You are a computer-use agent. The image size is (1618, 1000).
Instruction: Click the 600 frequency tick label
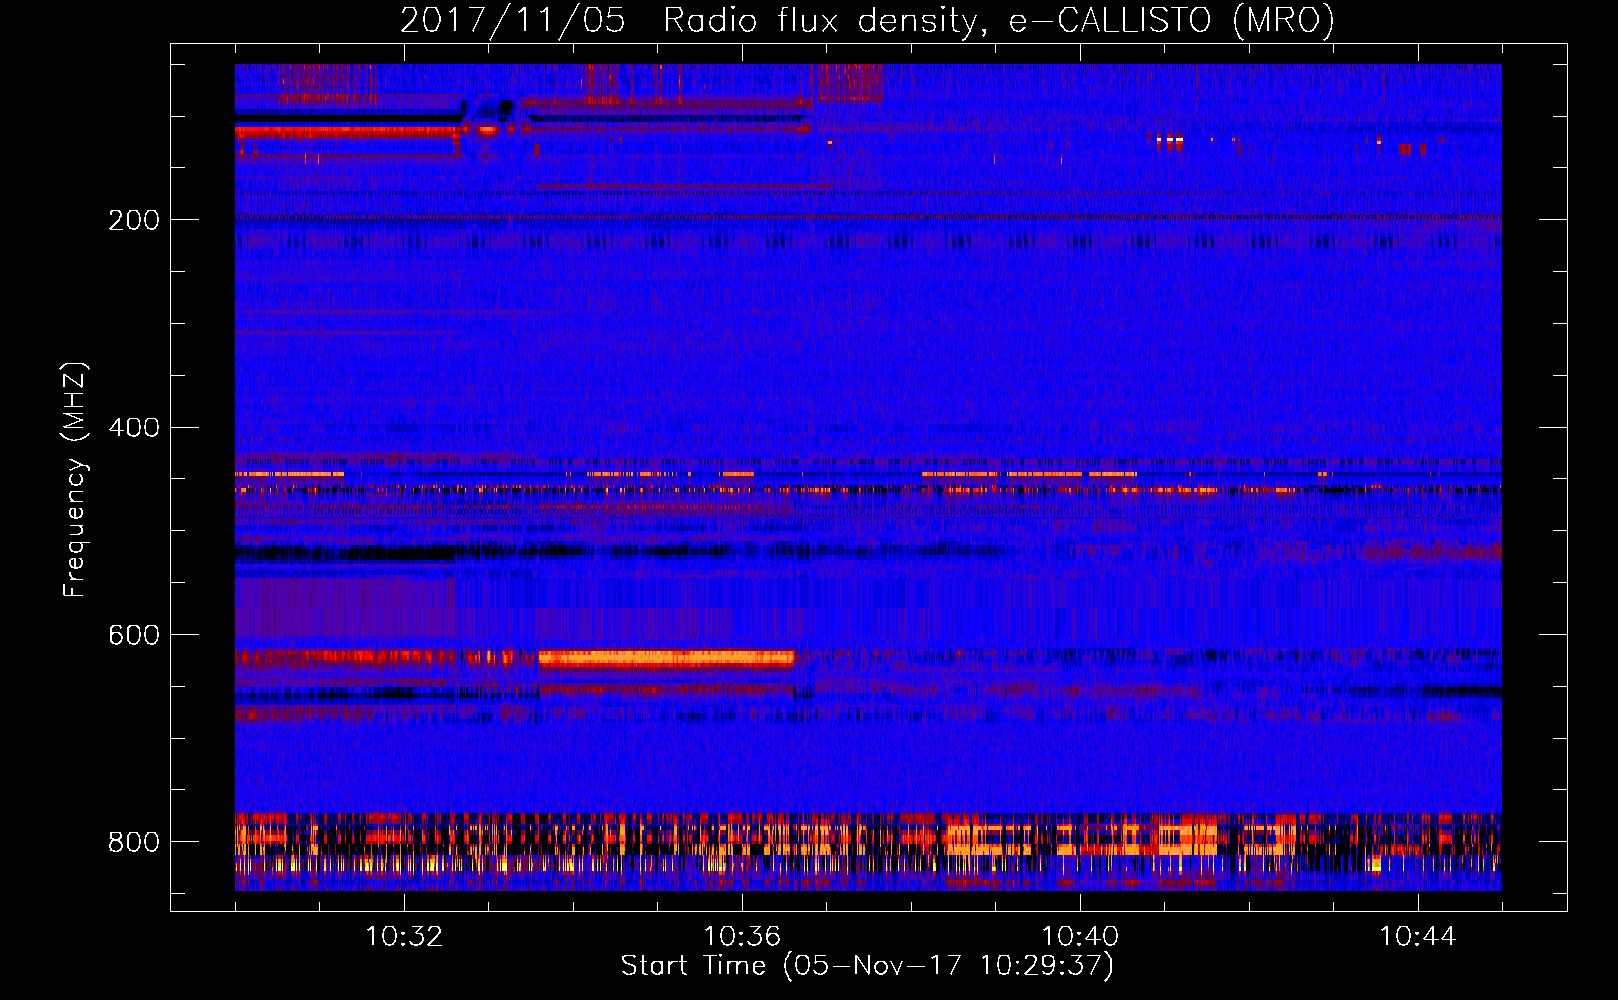[x=134, y=635]
